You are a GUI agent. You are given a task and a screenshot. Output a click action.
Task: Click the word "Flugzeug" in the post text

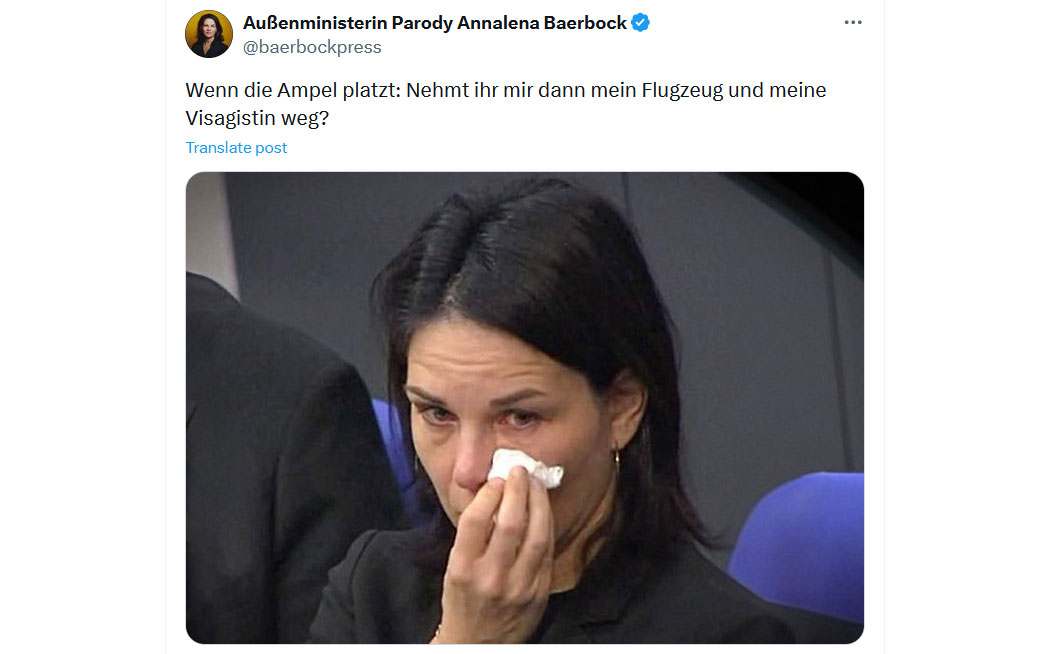coord(682,90)
